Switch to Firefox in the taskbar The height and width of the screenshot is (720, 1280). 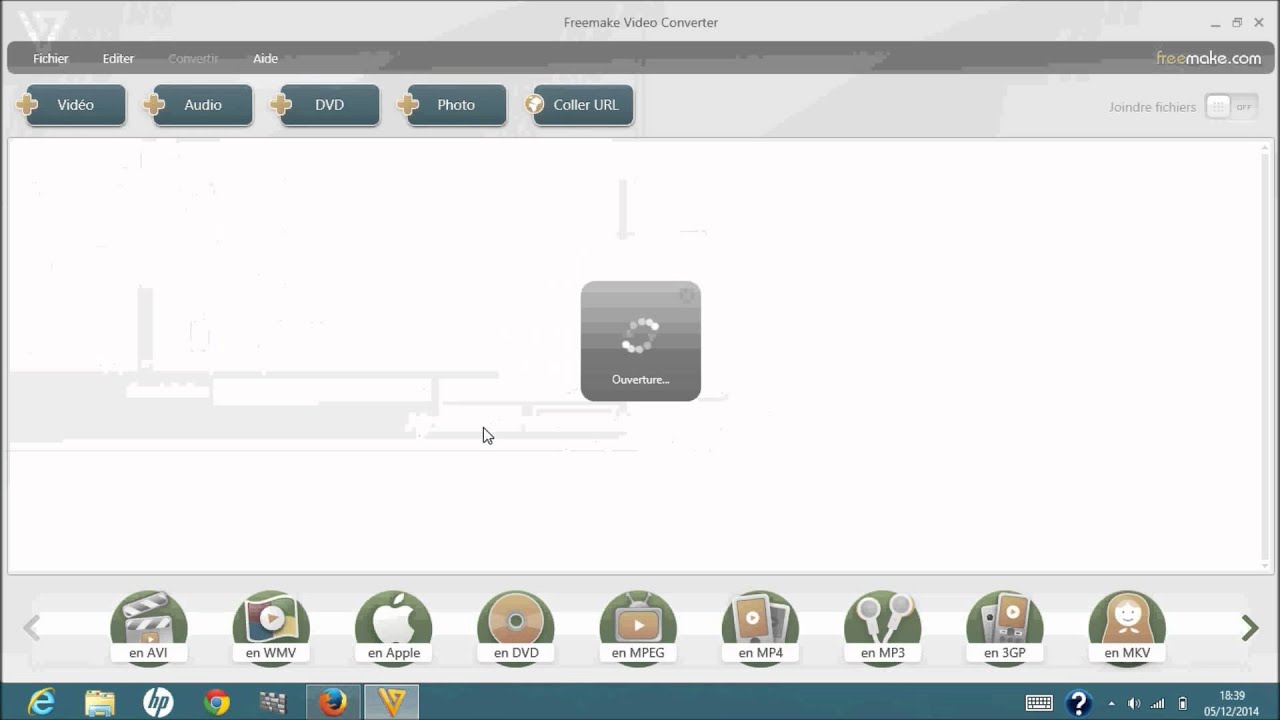pos(333,702)
